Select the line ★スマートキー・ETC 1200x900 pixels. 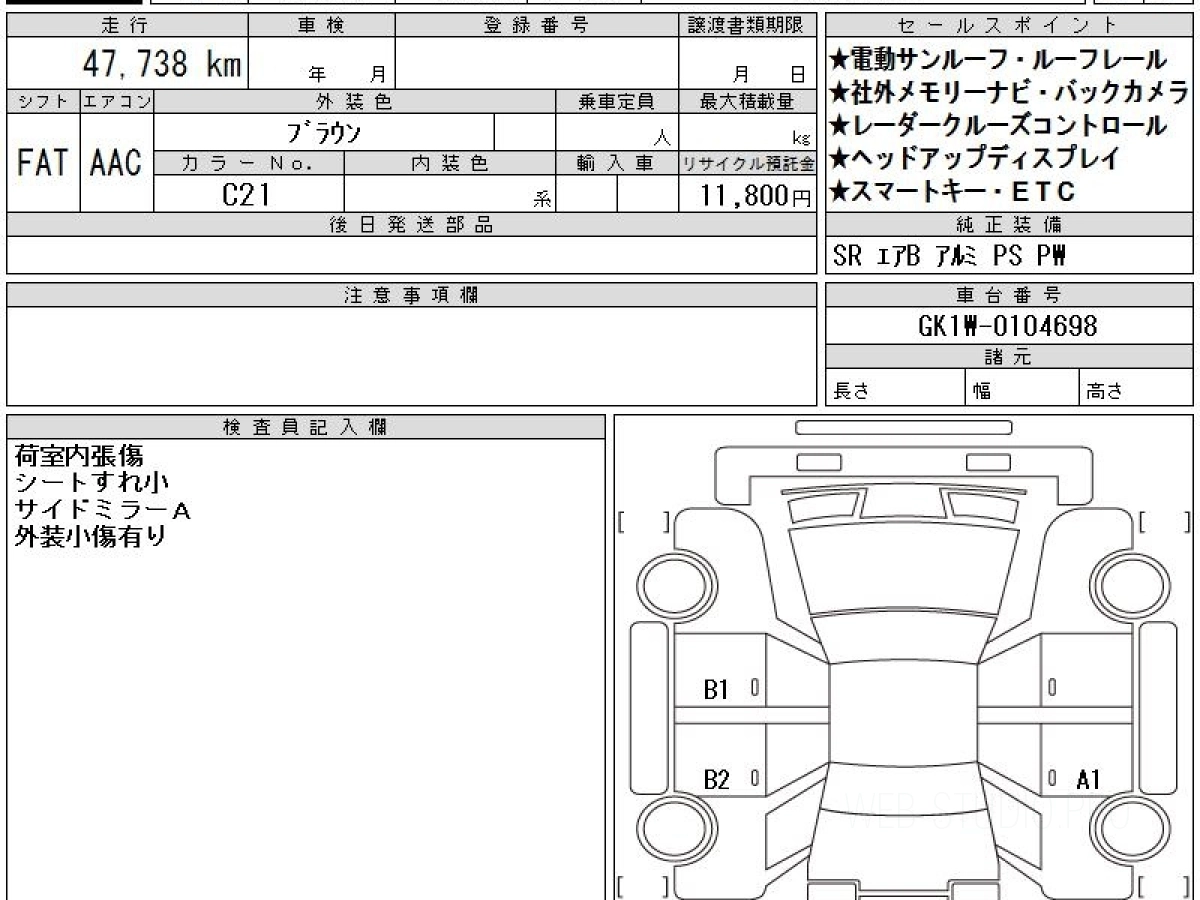click(952, 191)
